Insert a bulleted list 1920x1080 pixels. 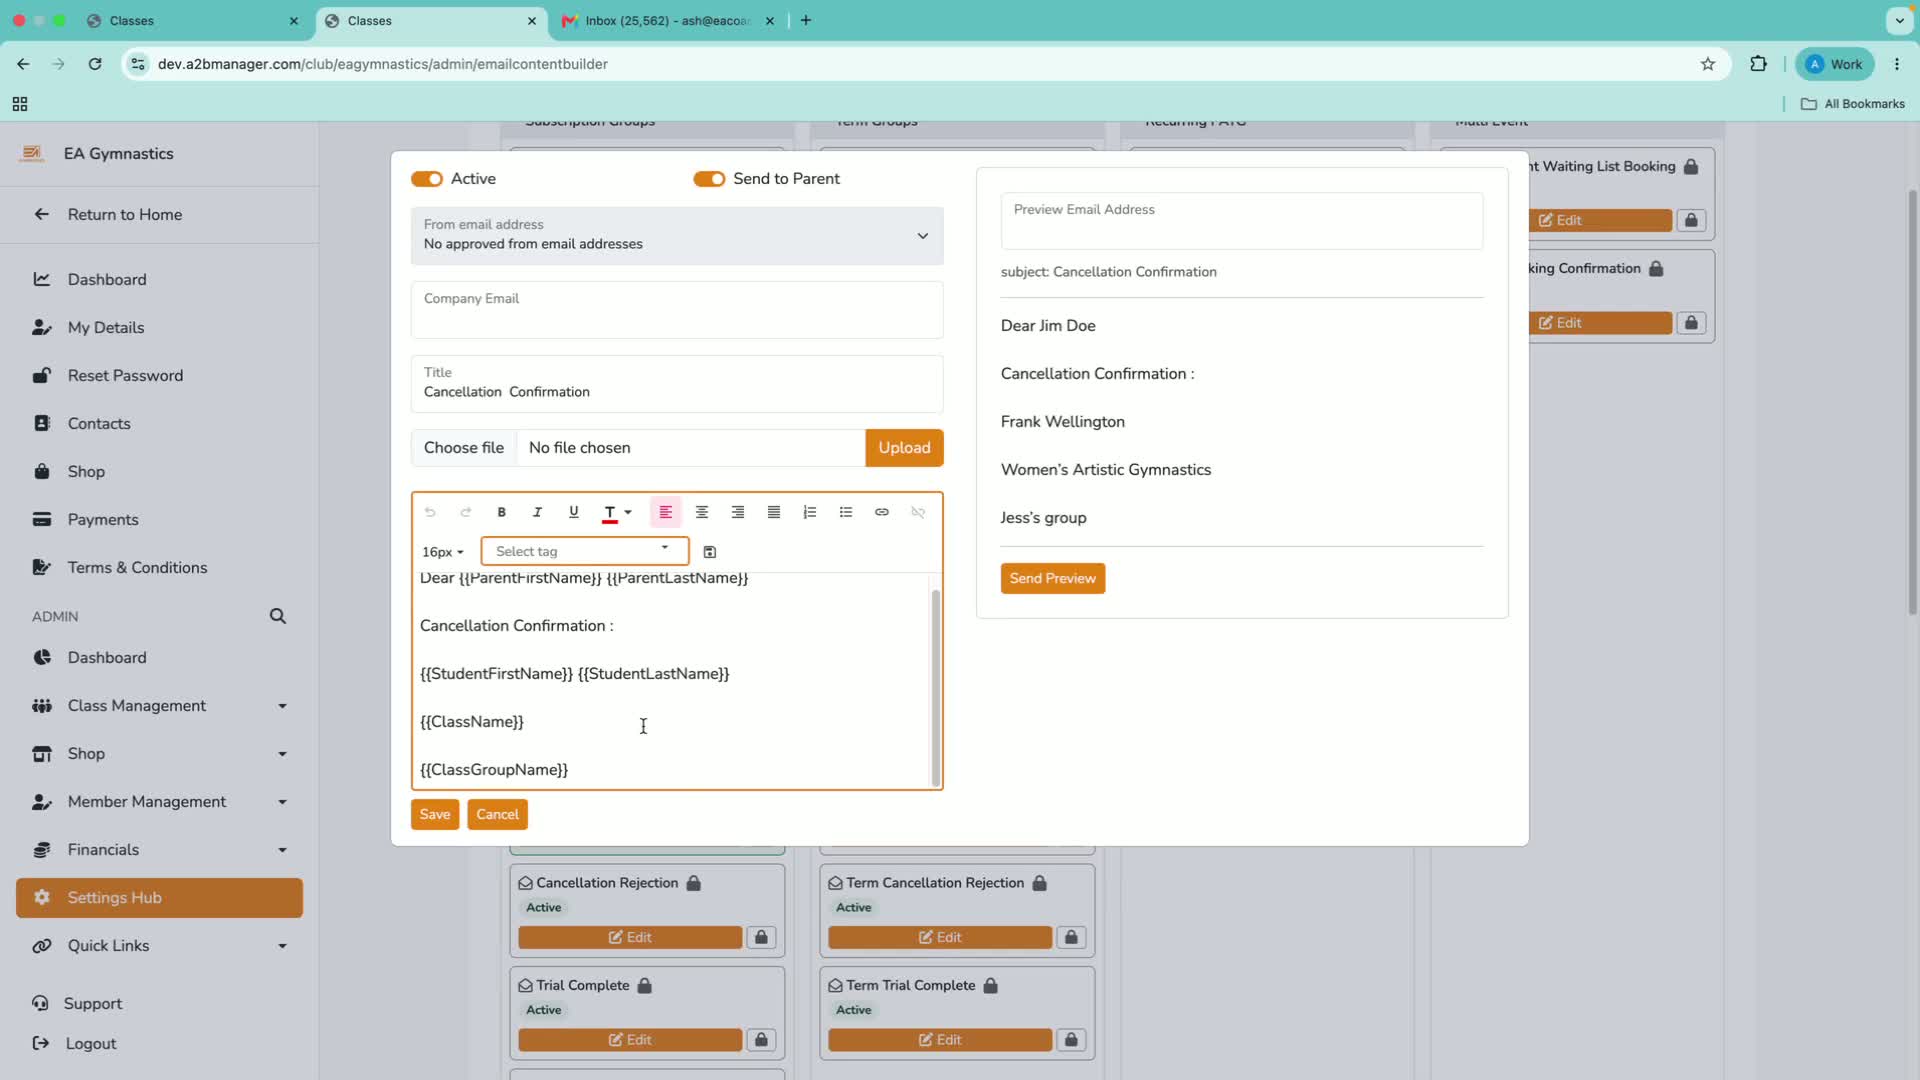click(845, 512)
